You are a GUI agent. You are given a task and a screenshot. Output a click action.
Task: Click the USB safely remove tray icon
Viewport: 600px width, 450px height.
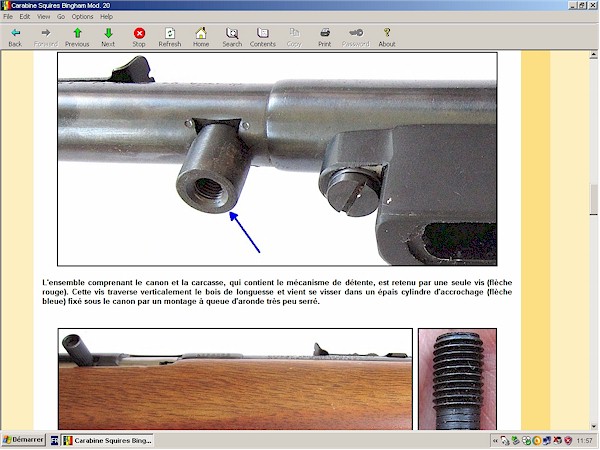coord(505,440)
